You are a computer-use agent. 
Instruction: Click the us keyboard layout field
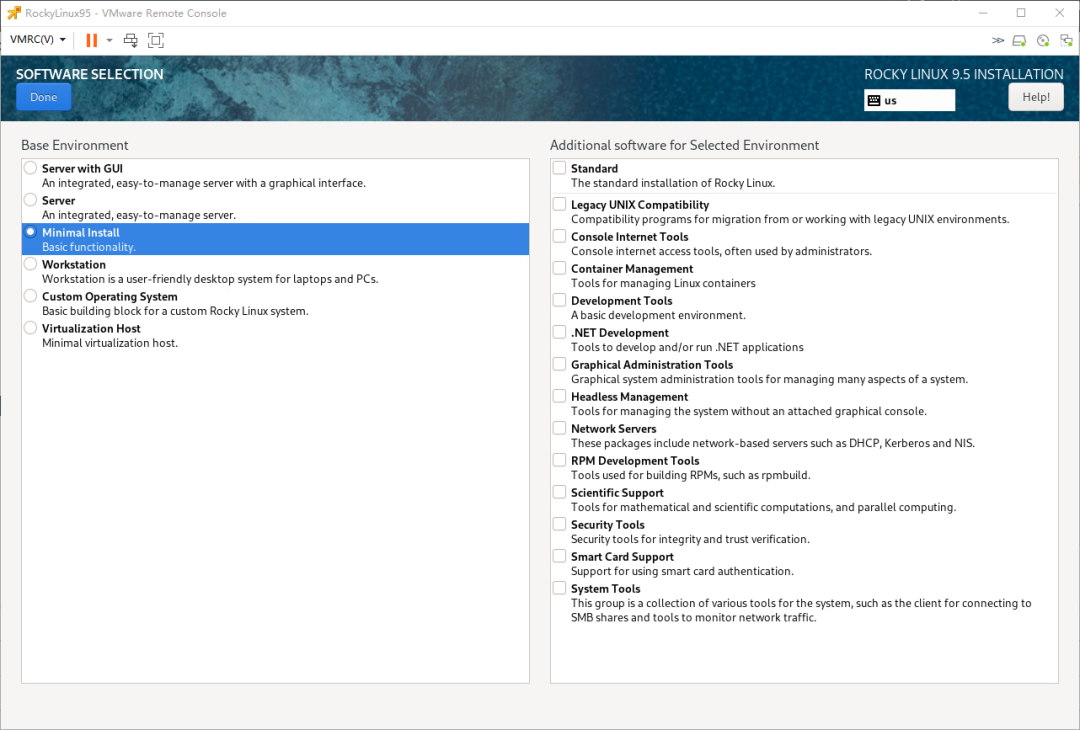point(910,101)
